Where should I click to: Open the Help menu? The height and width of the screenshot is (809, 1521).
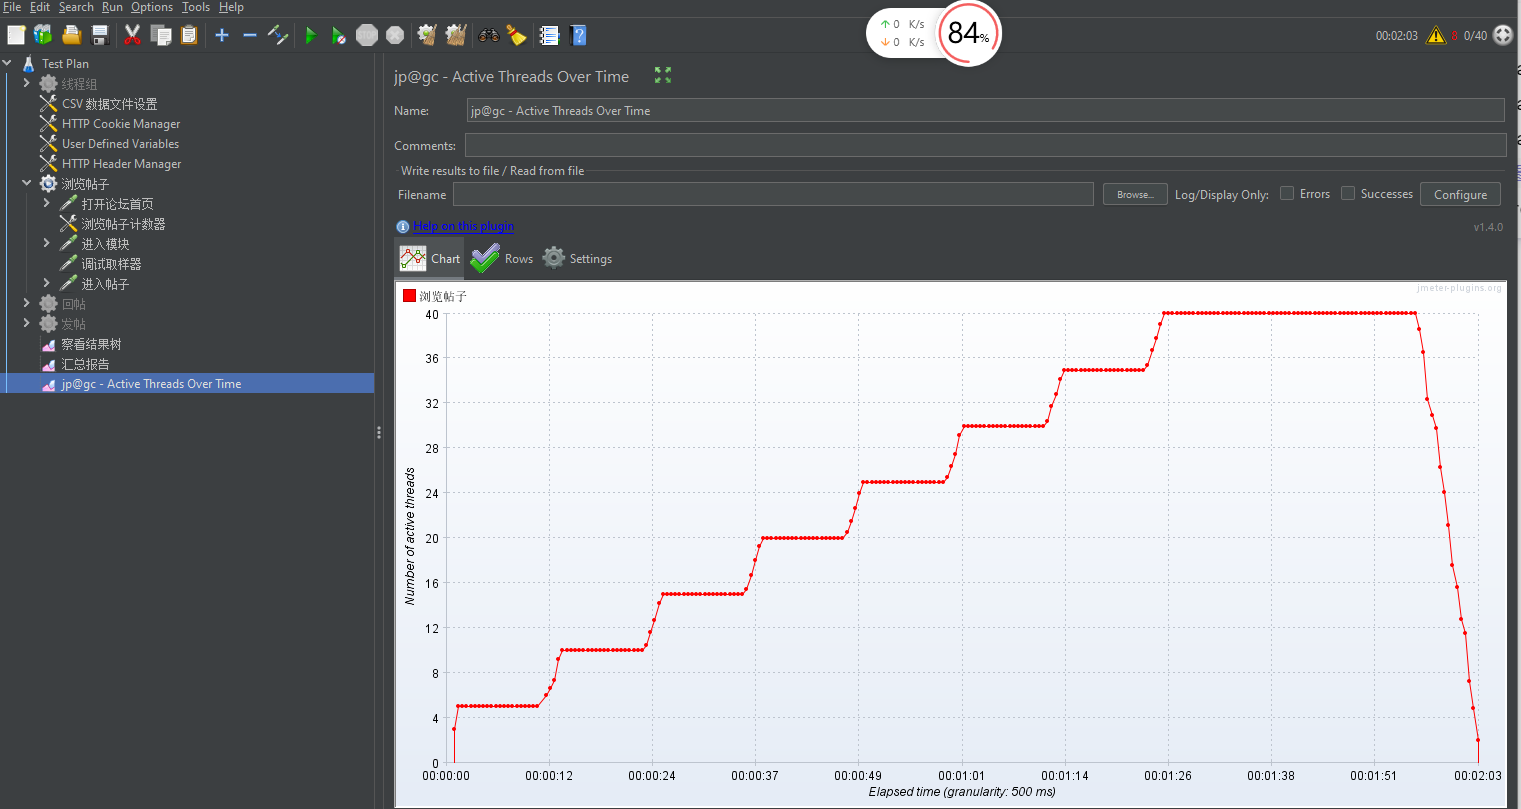tap(231, 7)
